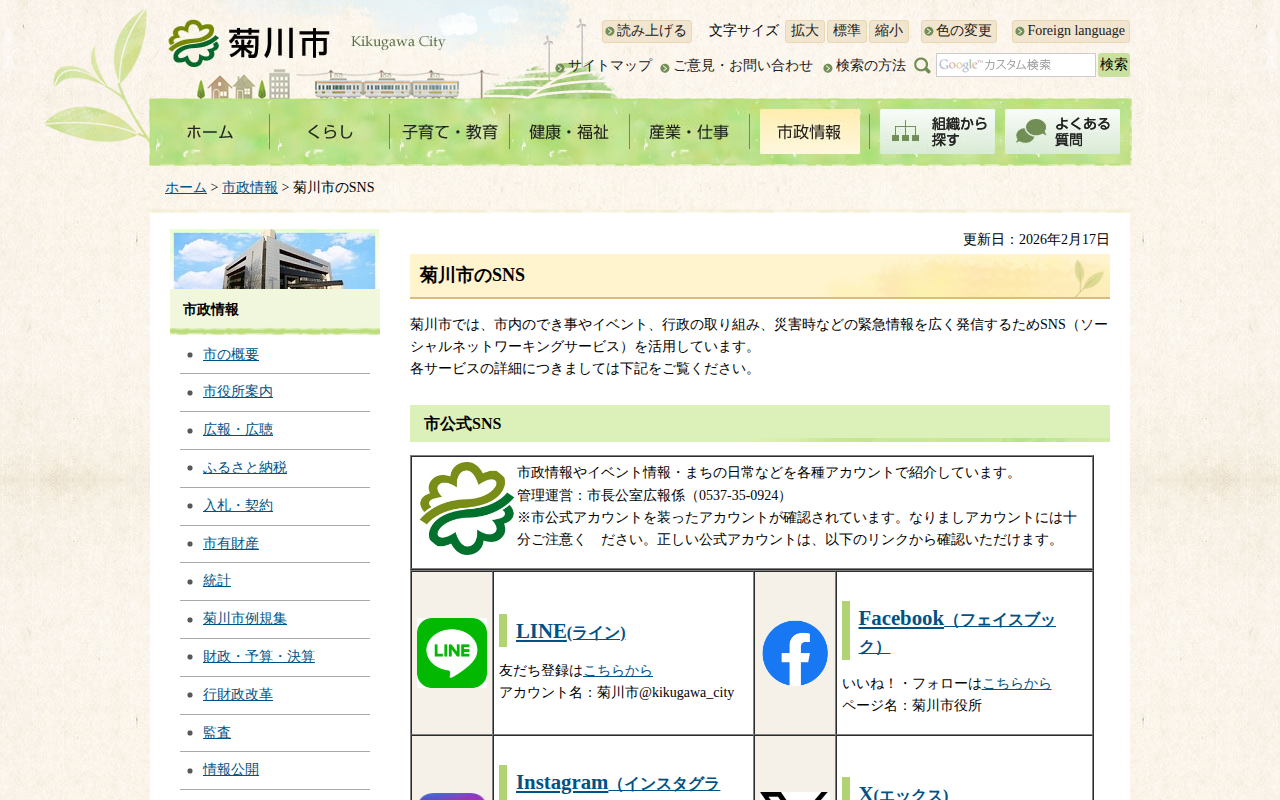Screen dimensions: 1280x800
Task: Open 情報公開 sidebar link
Action: [231, 770]
